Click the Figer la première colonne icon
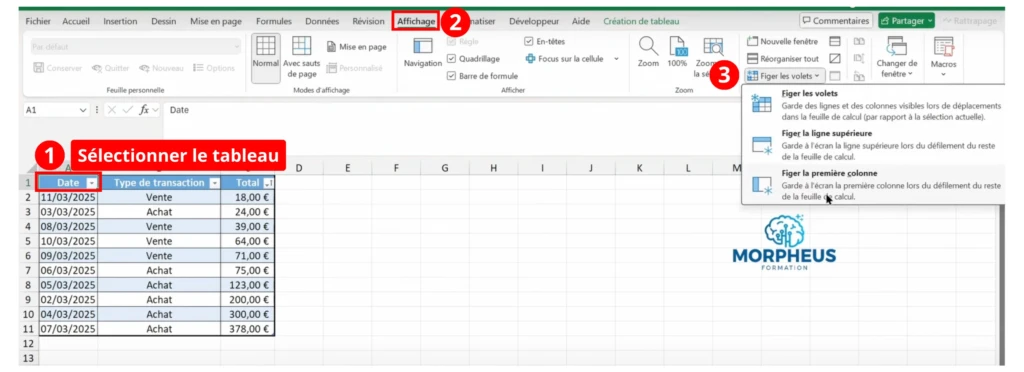1024x372 pixels. coord(762,185)
